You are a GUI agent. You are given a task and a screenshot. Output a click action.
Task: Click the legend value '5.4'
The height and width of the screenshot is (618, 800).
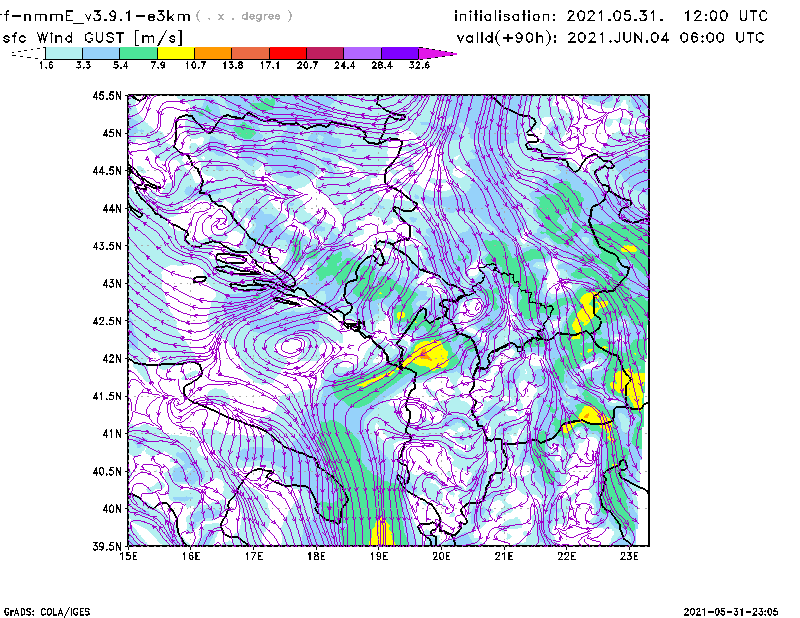tap(120, 65)
